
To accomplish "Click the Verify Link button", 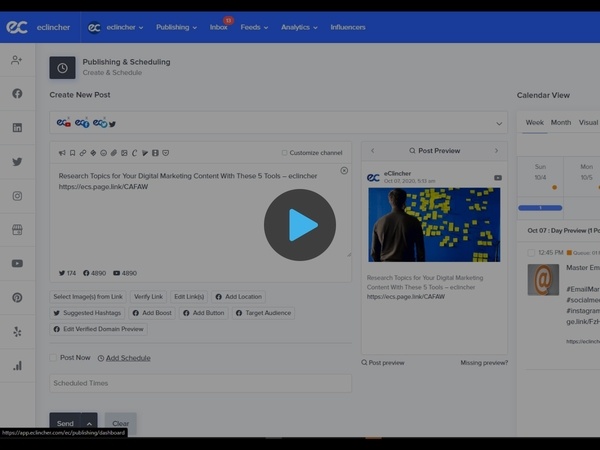I will click(x=148, y=297).
